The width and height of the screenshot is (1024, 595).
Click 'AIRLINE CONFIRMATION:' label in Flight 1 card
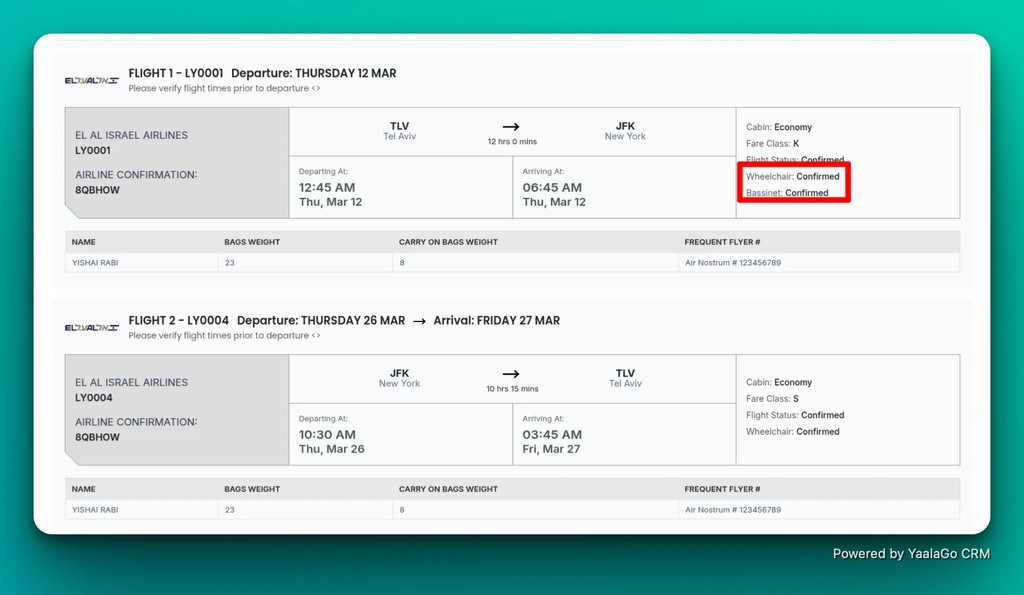[136, 175]
